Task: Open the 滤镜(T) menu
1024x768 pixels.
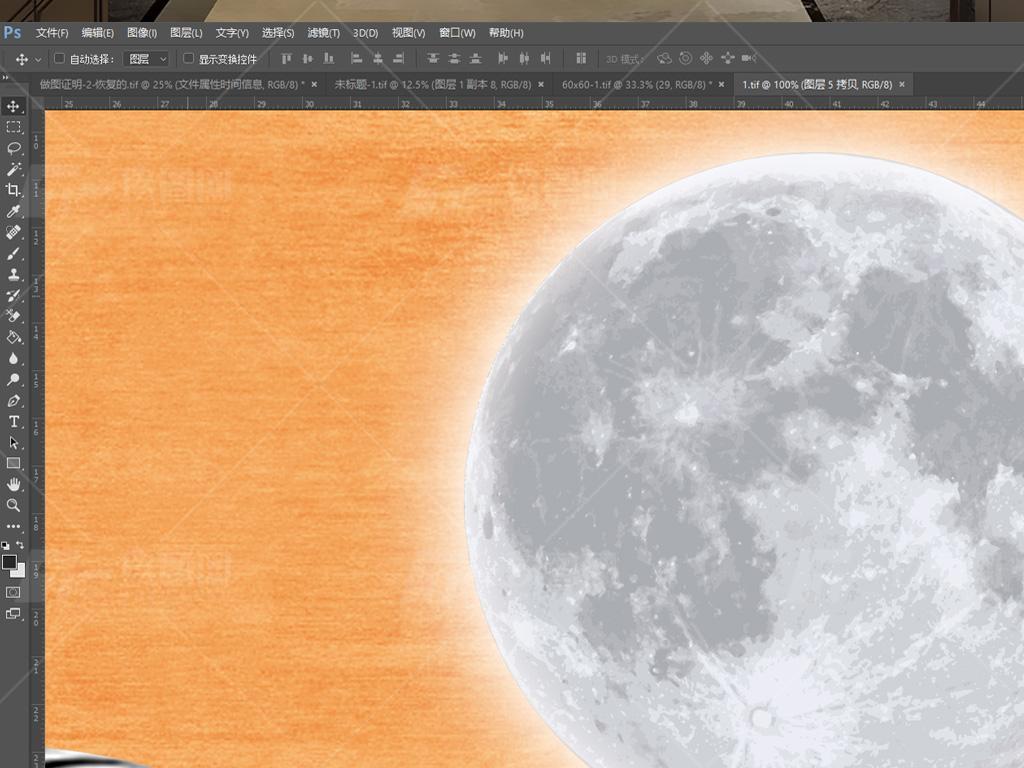Action: click(x=323, y=33)
